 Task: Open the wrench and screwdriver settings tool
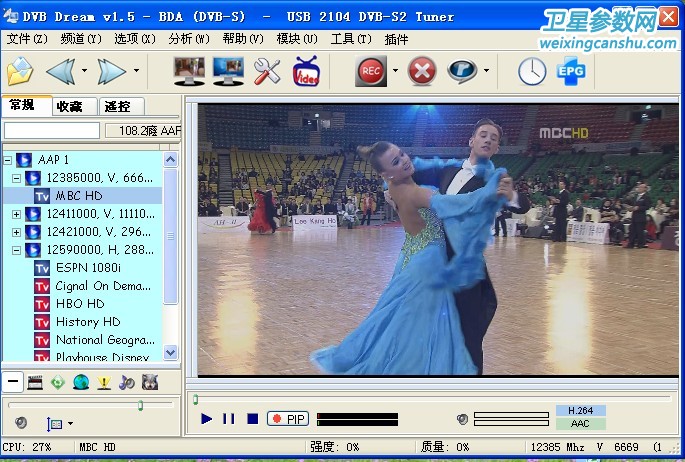tap(267, 71)
